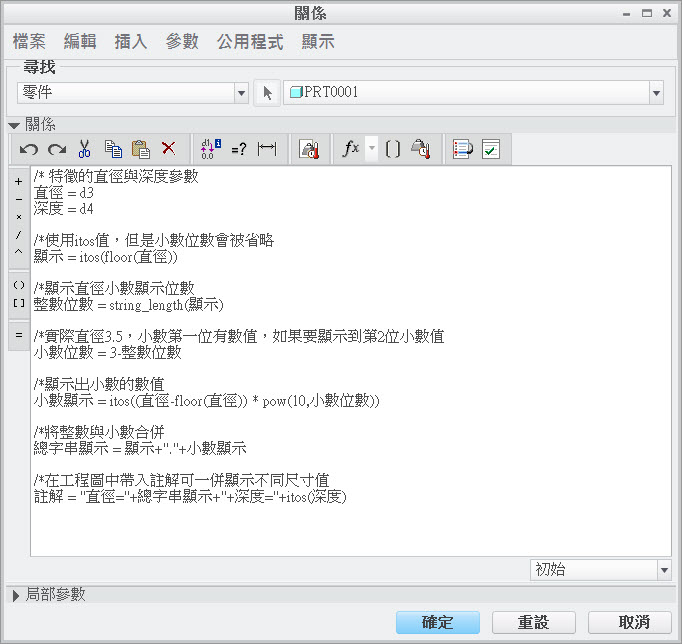Insert multiply operator from side panel
The width and height of the screenshot is (682, 644).
pos(19,217)
